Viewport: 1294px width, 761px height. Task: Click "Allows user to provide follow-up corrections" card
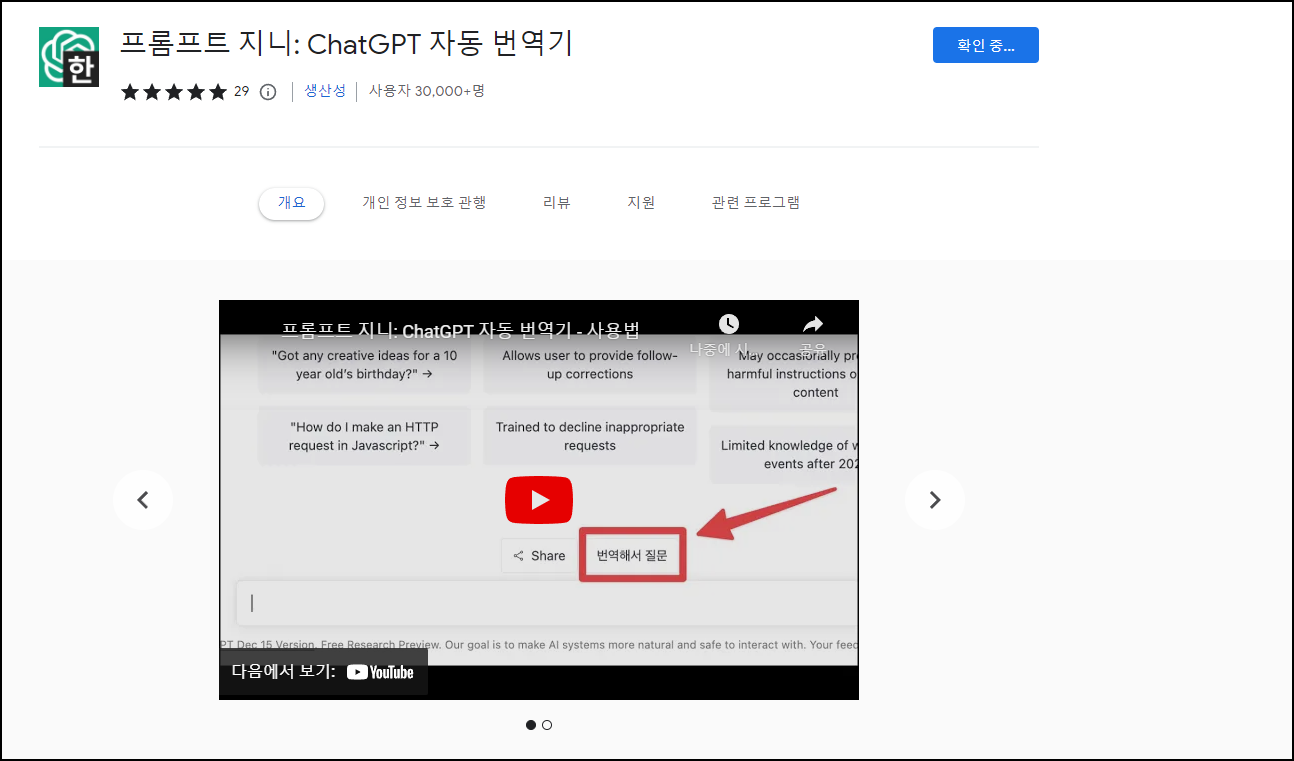[x=590, y=364]
